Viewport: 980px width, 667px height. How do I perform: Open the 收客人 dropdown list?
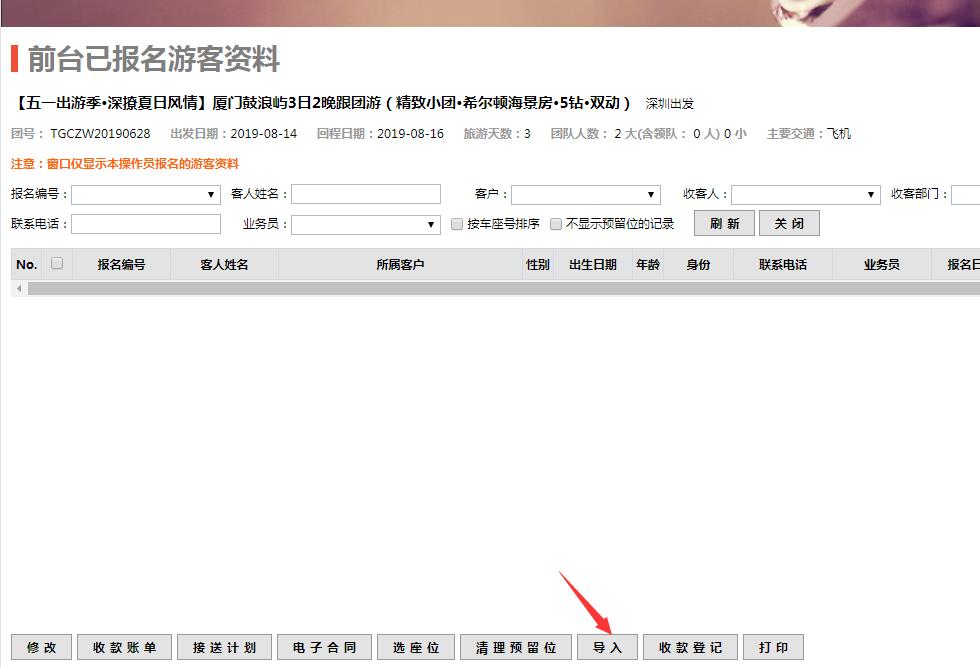[x=806, y=194]
